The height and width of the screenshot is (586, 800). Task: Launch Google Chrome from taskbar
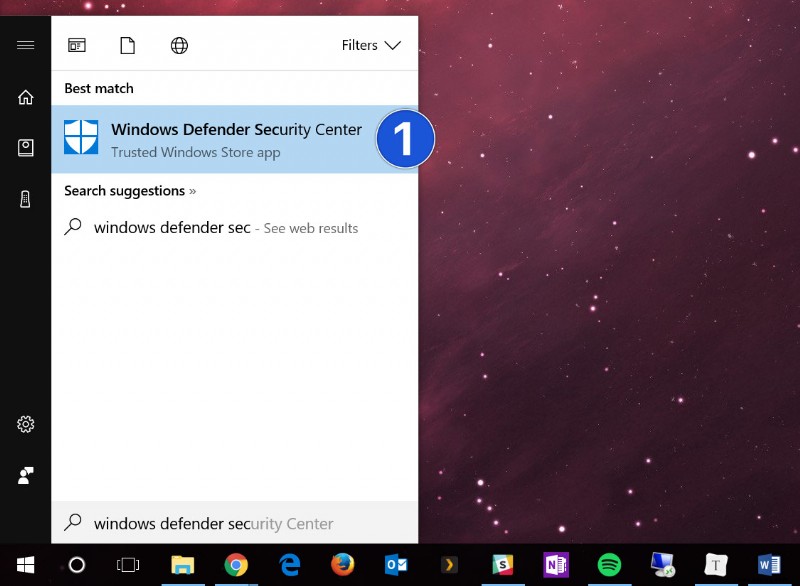[x=236, y=565]
